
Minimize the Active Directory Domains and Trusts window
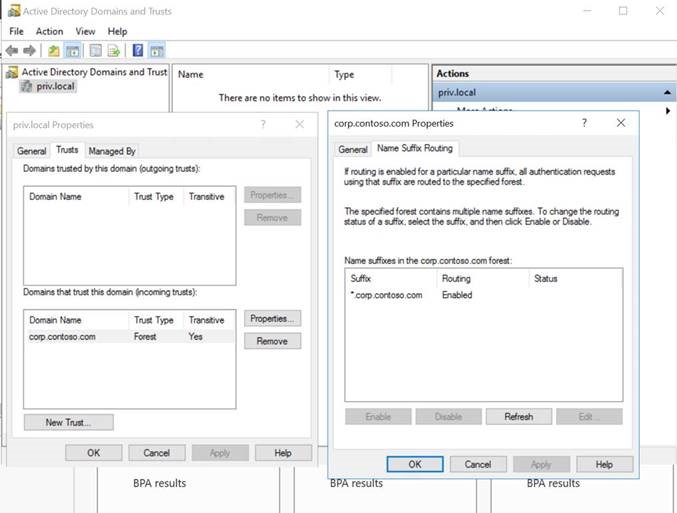click(x=587, y=11)
